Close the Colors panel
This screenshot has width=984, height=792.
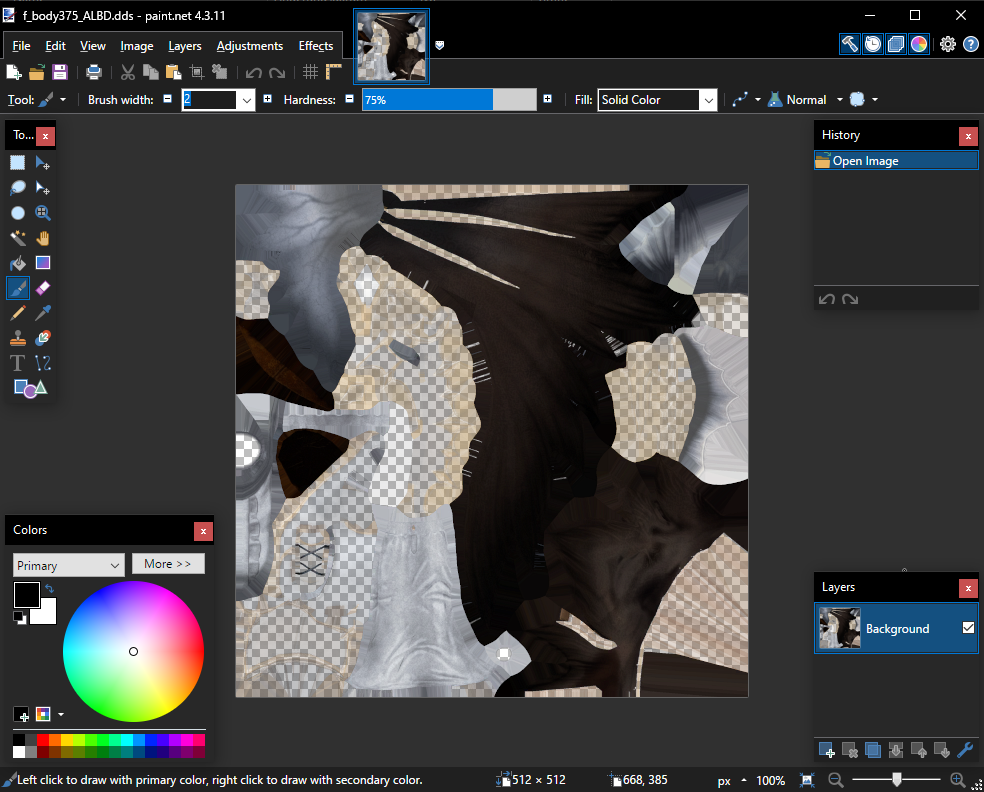(x=203, y=532)
